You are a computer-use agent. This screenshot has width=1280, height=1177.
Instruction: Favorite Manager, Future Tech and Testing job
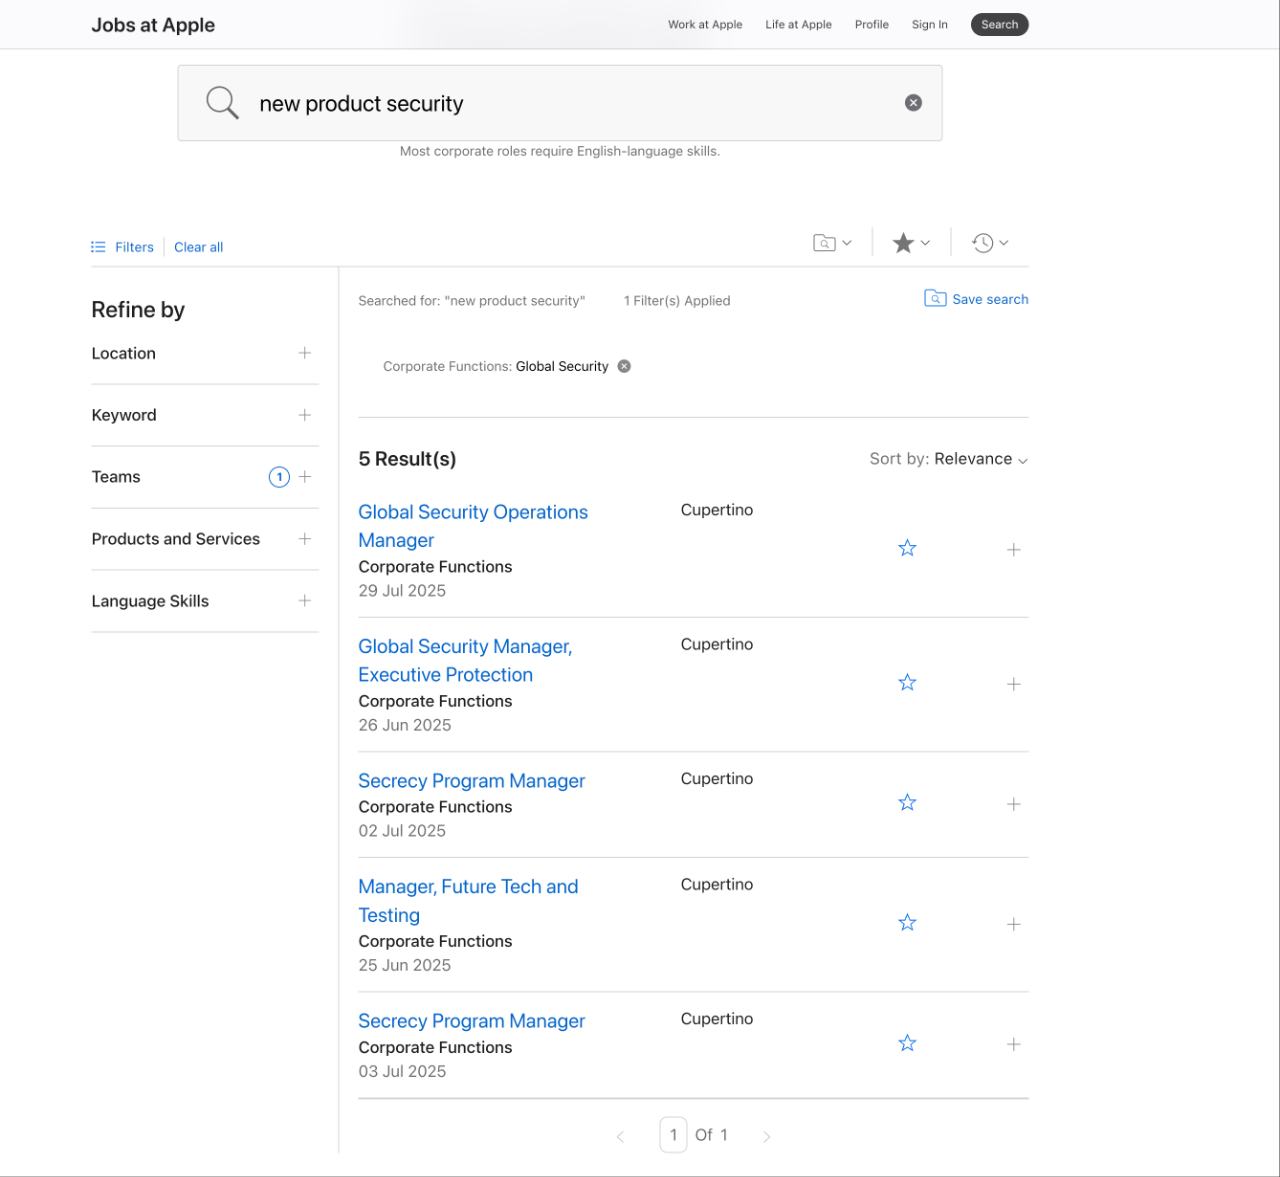click(907, 923)
